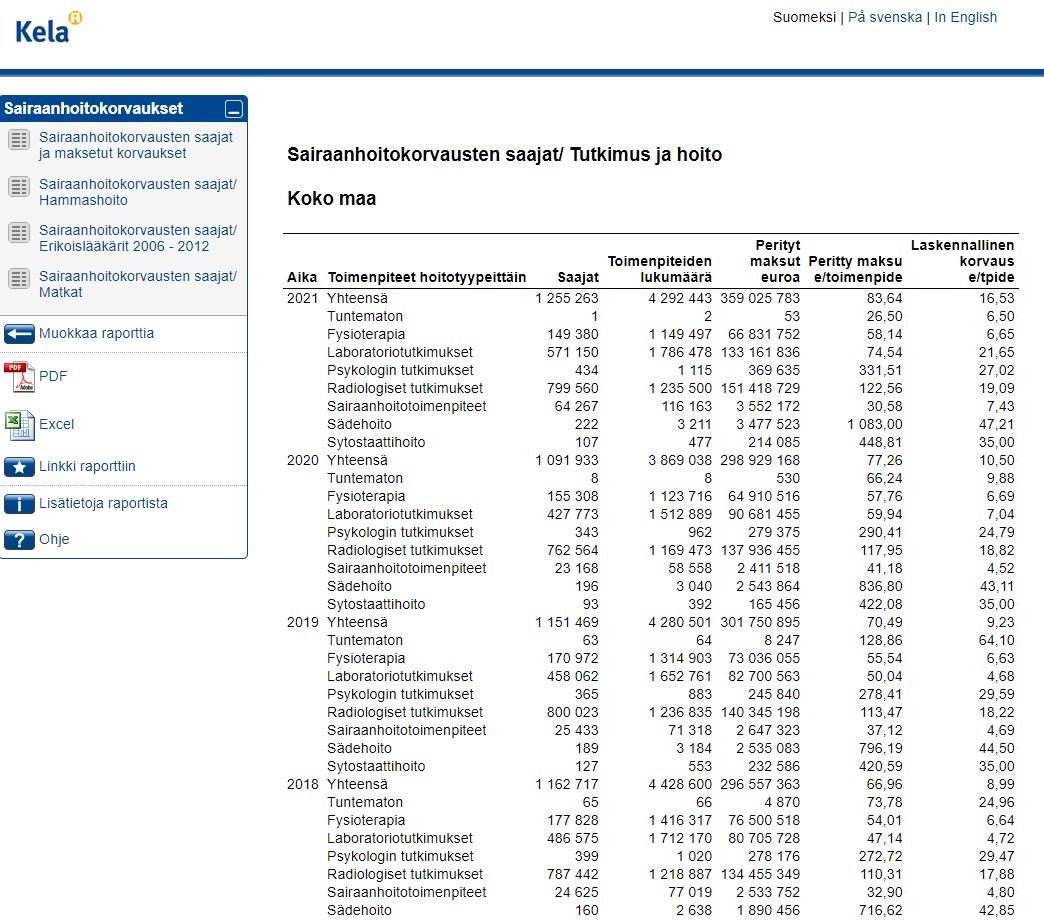
Task: Click the 2019 year cell
Action: tap(303, 622)
